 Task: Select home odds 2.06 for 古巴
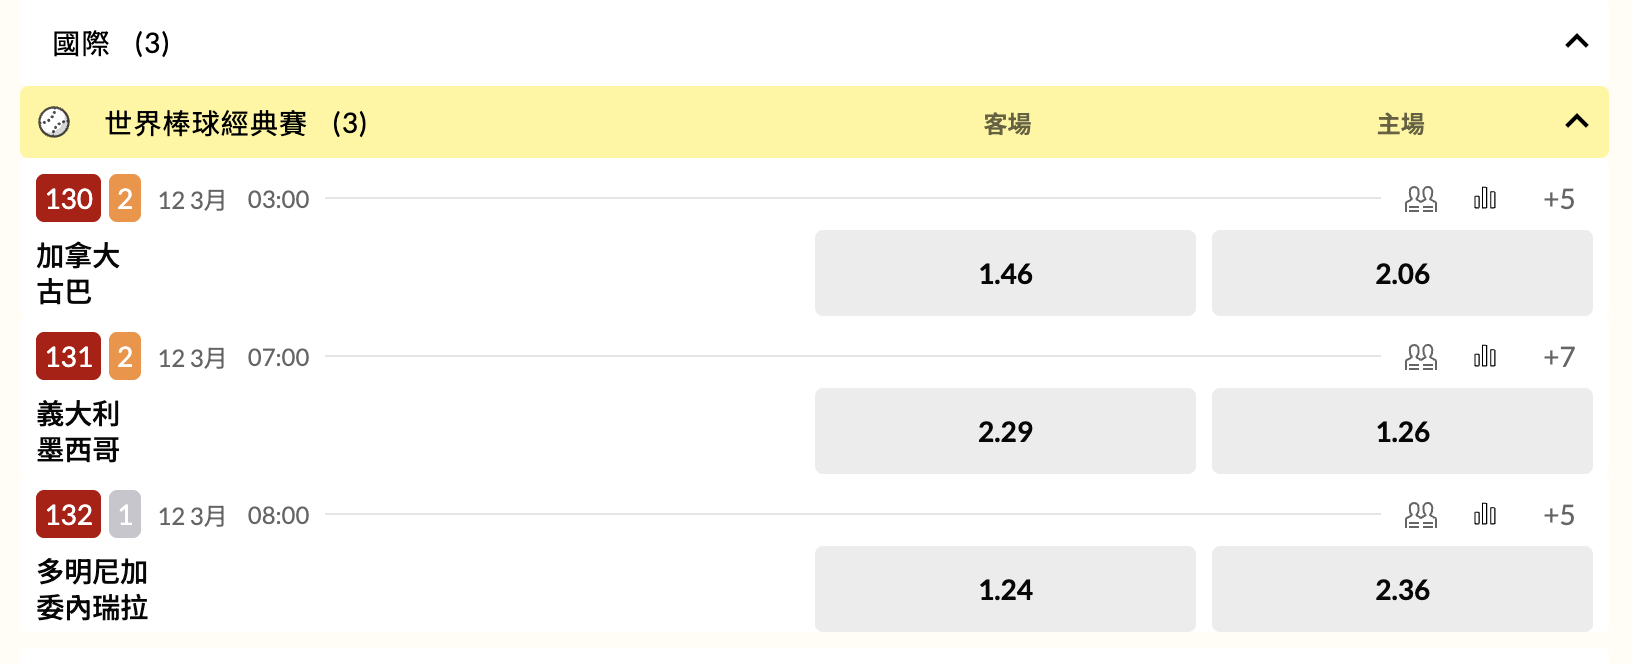[1402, 273]
